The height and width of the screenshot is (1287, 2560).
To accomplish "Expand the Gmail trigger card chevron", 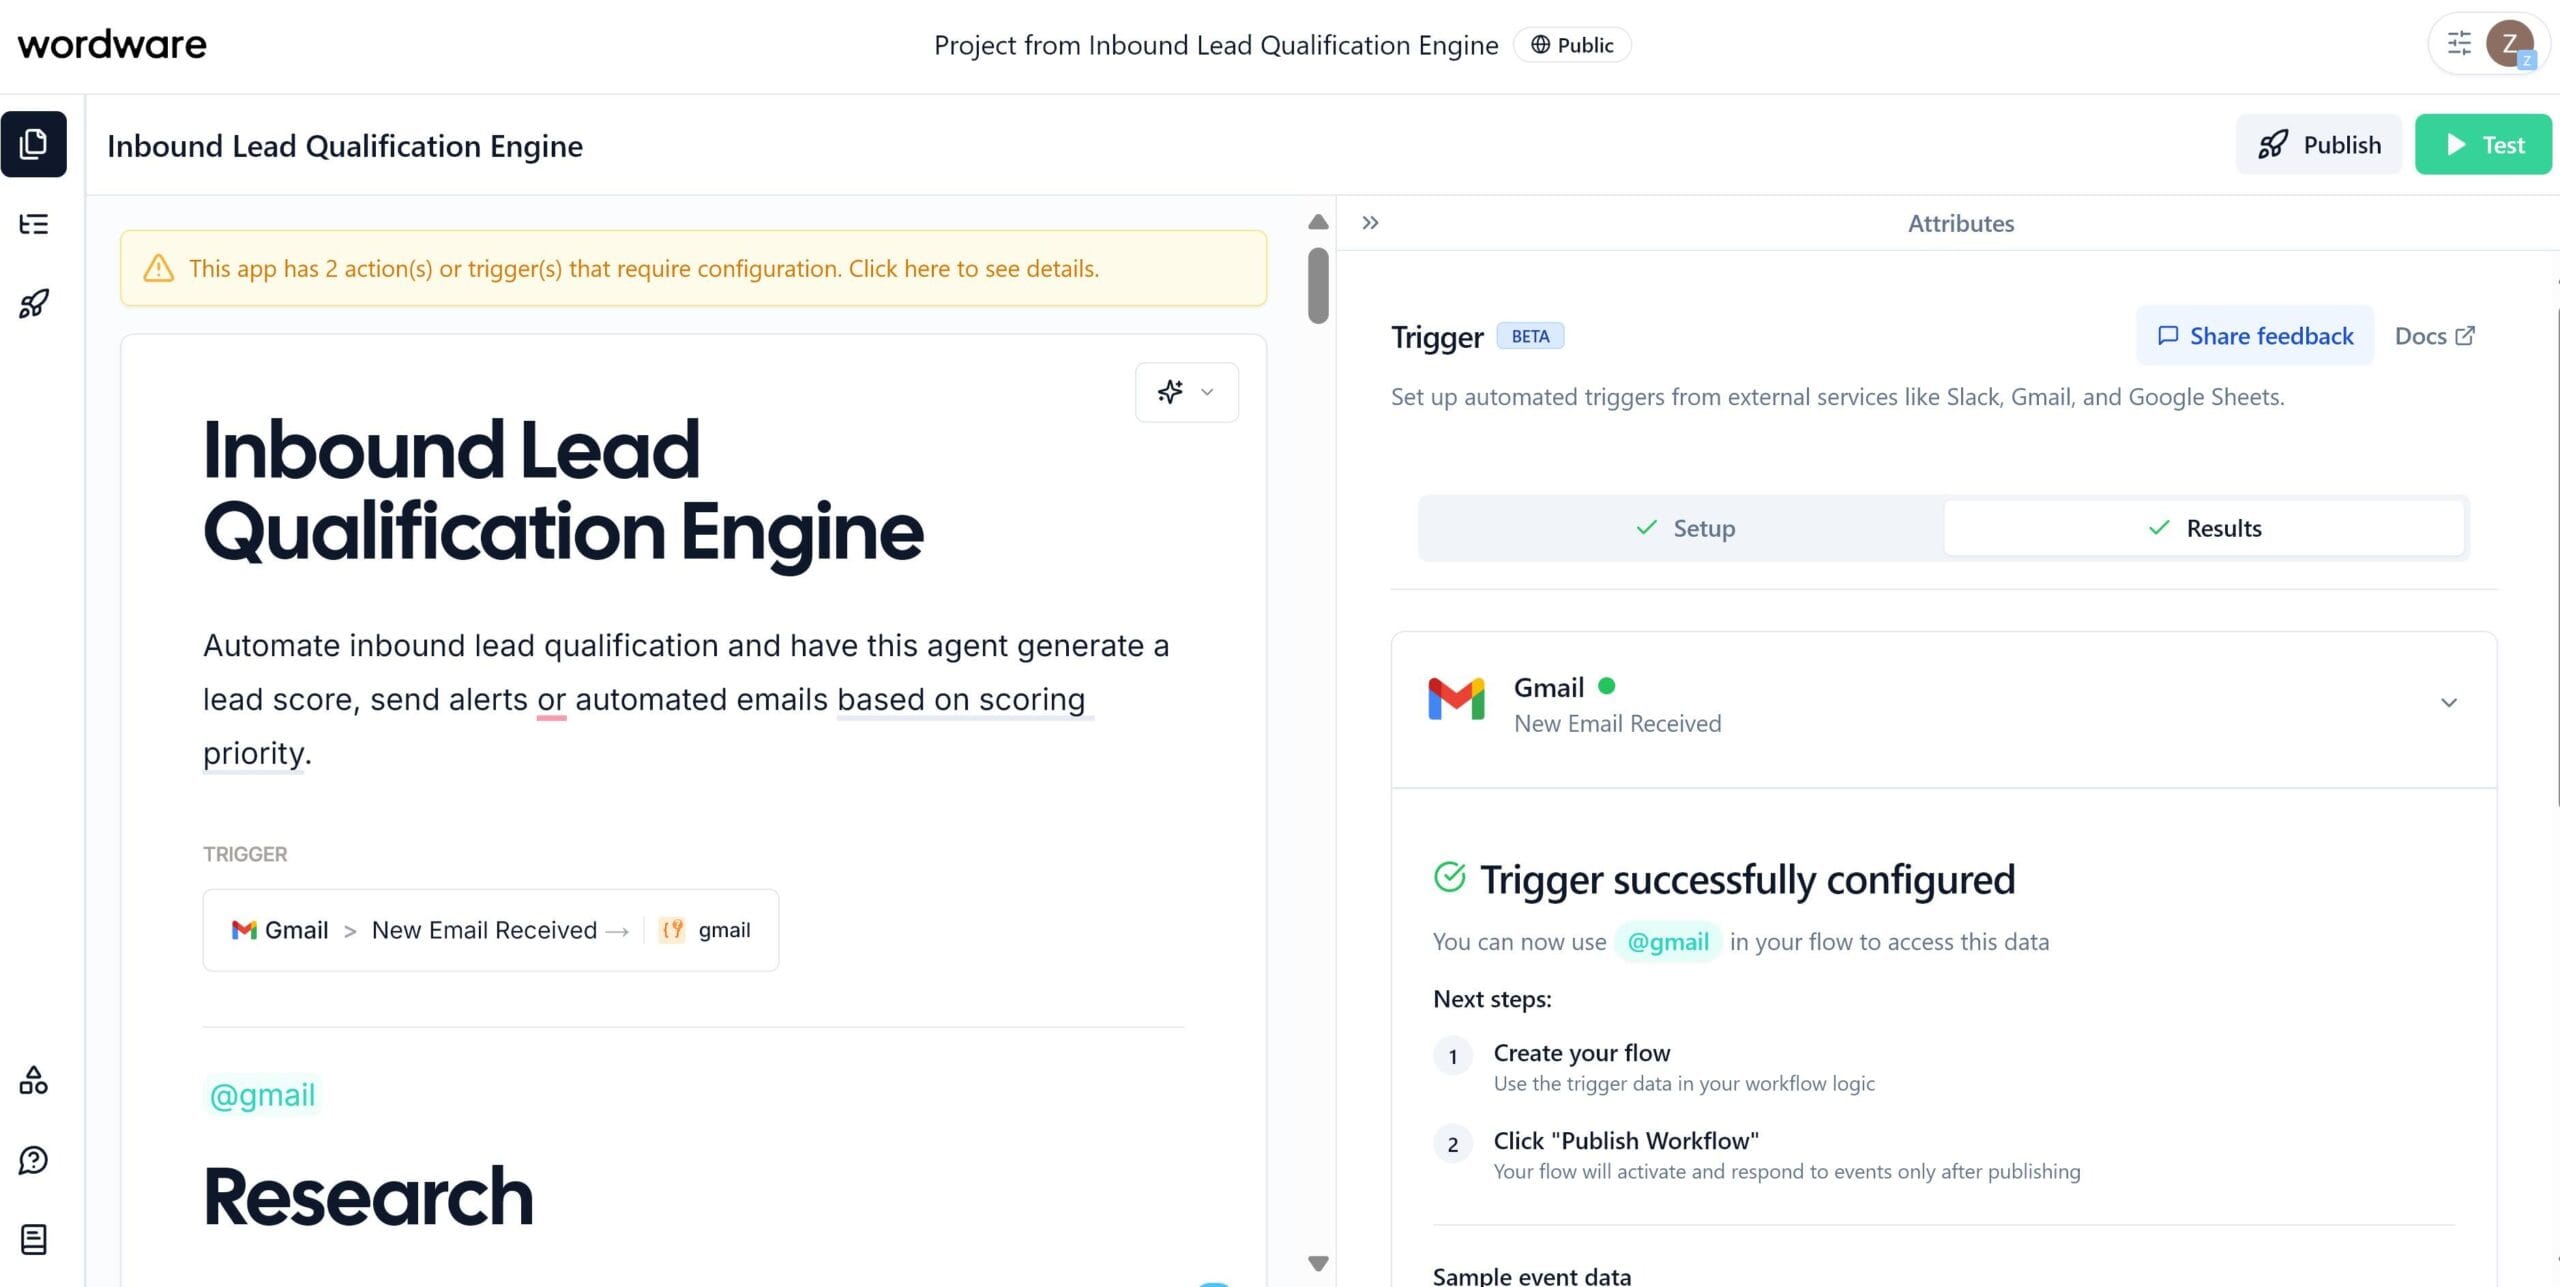I will click(2448, 703).
